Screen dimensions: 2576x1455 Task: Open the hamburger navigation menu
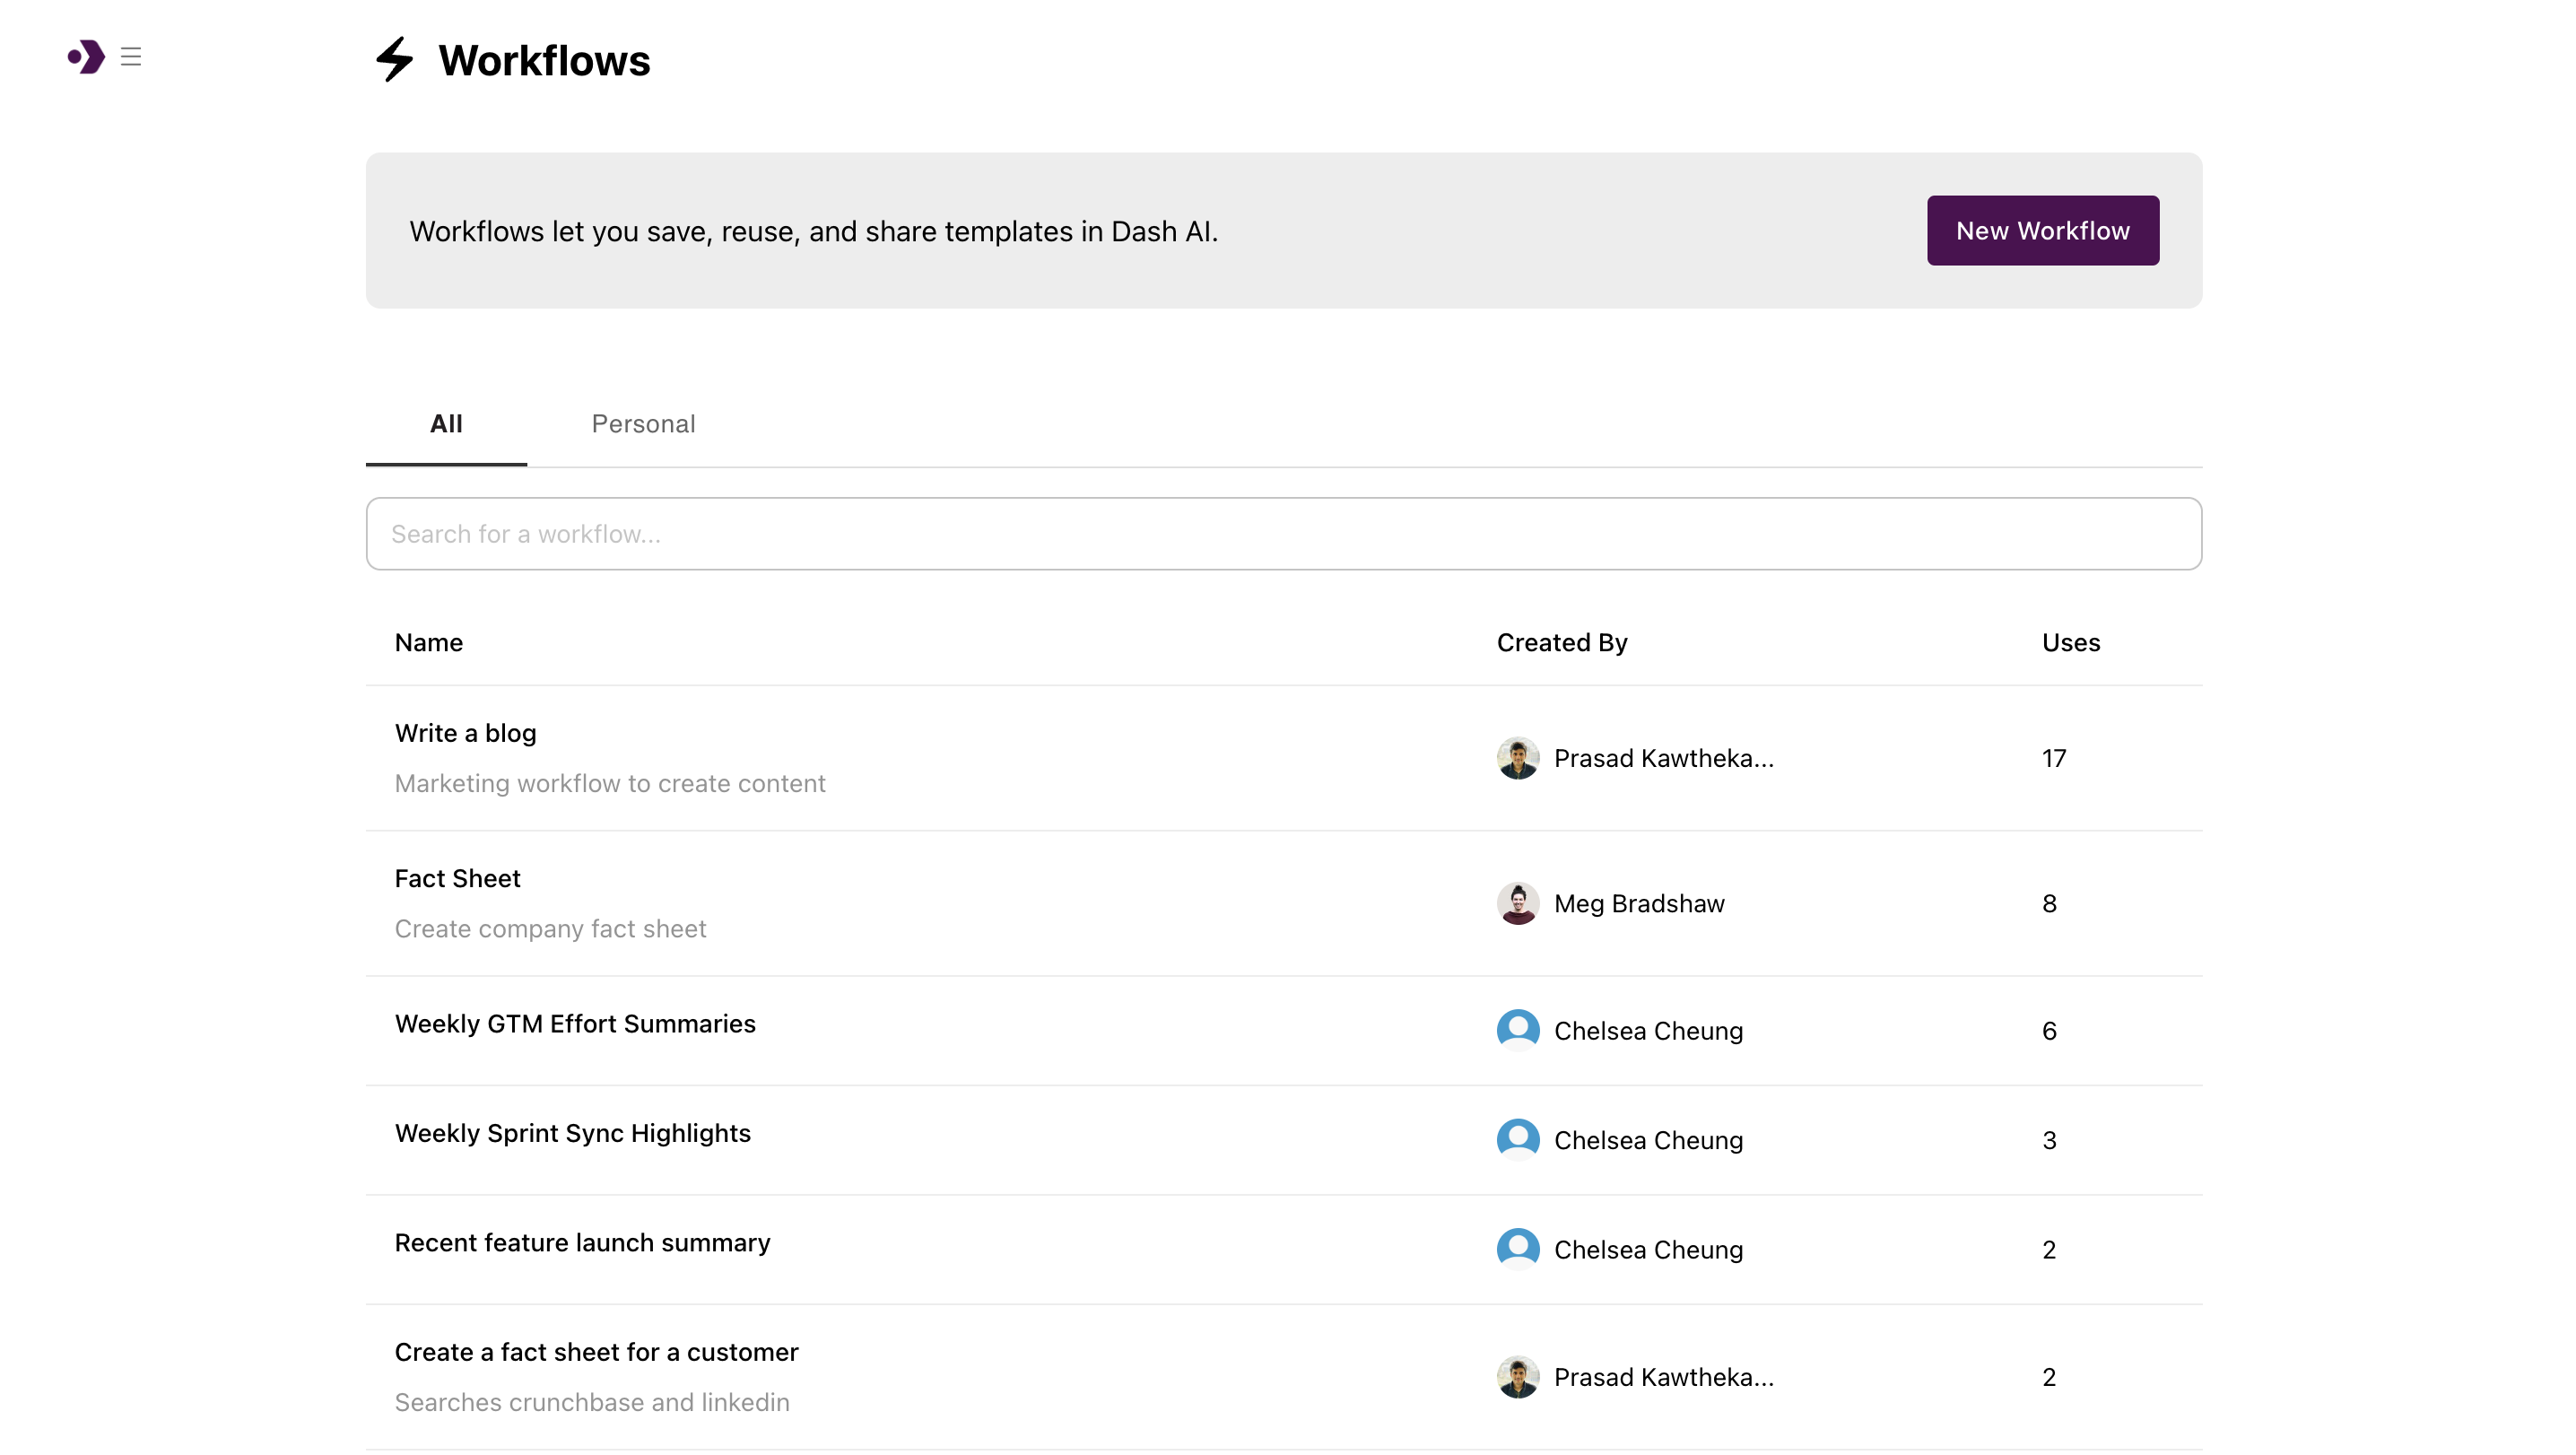coord(130,57)
